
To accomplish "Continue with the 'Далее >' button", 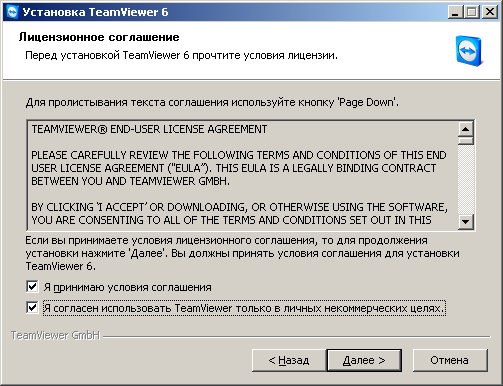I will [364, 360].
